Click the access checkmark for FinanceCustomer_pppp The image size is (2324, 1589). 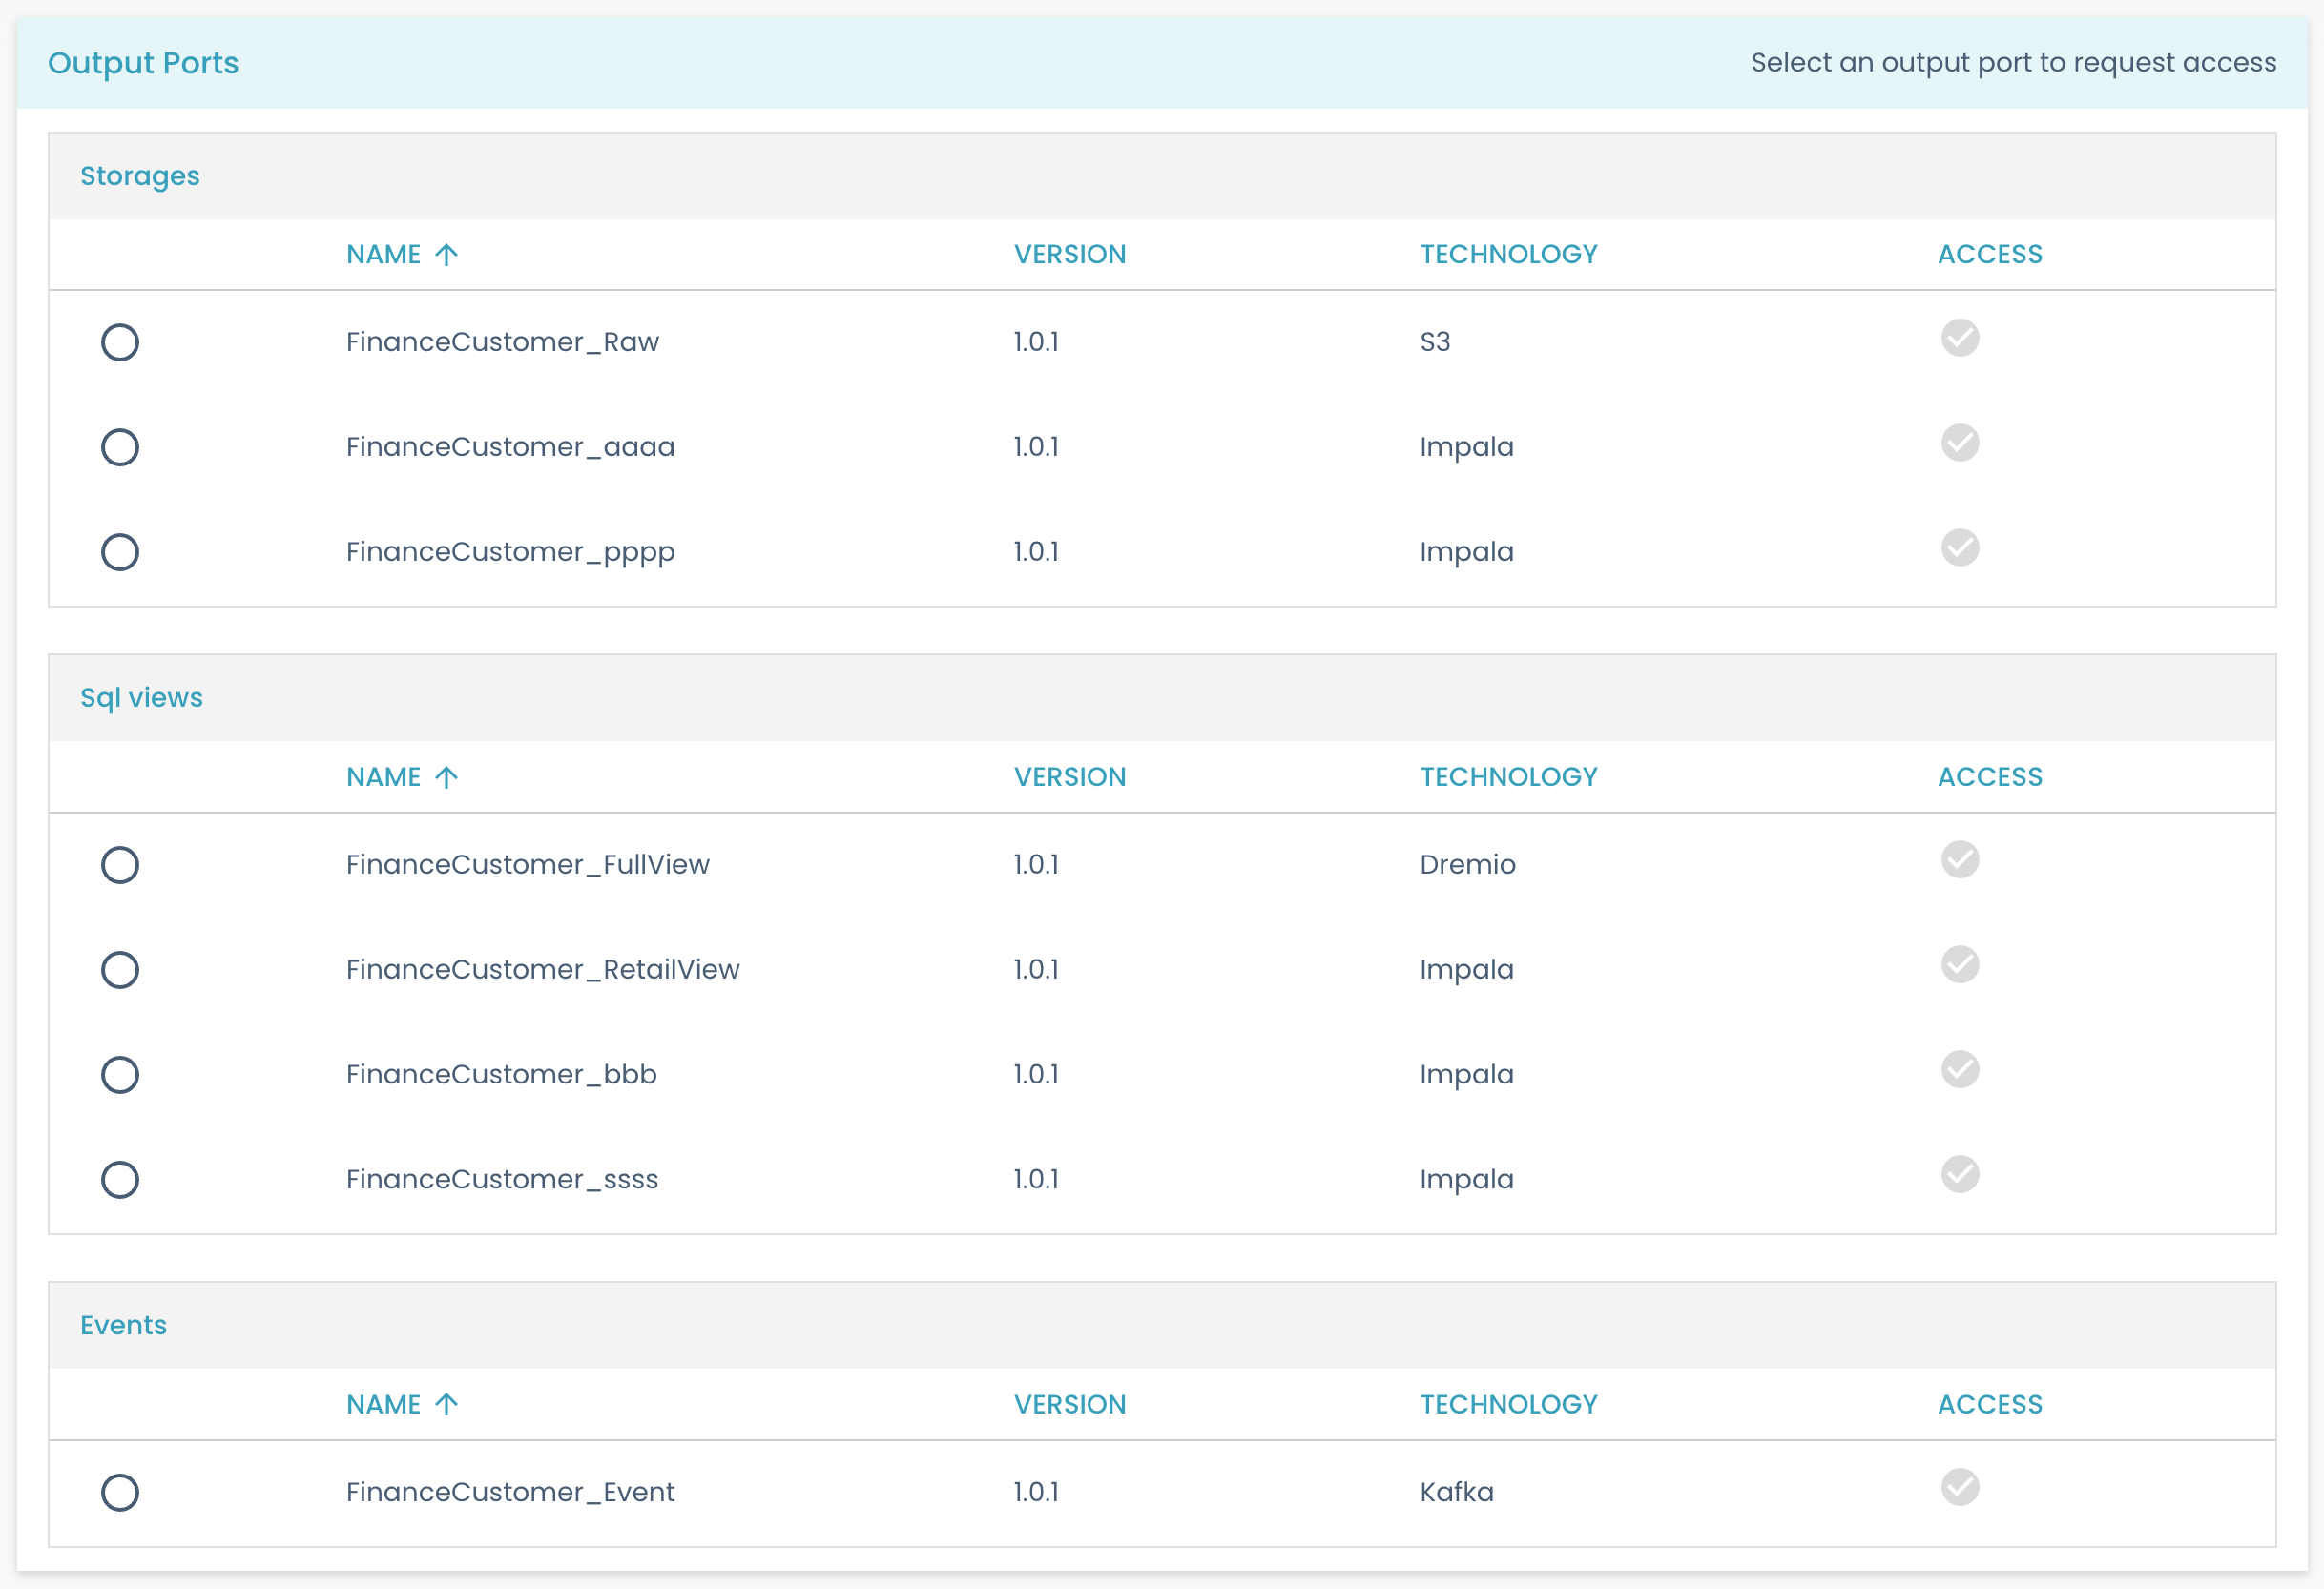[1960, 549]
